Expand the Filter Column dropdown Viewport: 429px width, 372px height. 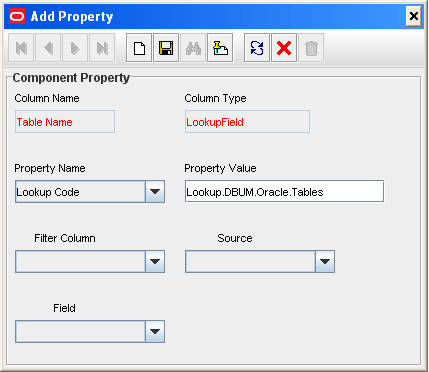[155, 262]
